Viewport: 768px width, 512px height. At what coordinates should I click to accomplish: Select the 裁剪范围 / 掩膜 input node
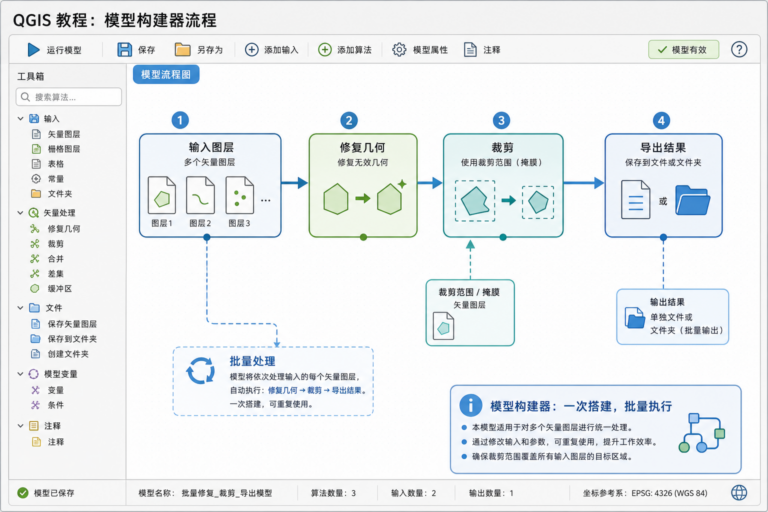tap(470, 313)
